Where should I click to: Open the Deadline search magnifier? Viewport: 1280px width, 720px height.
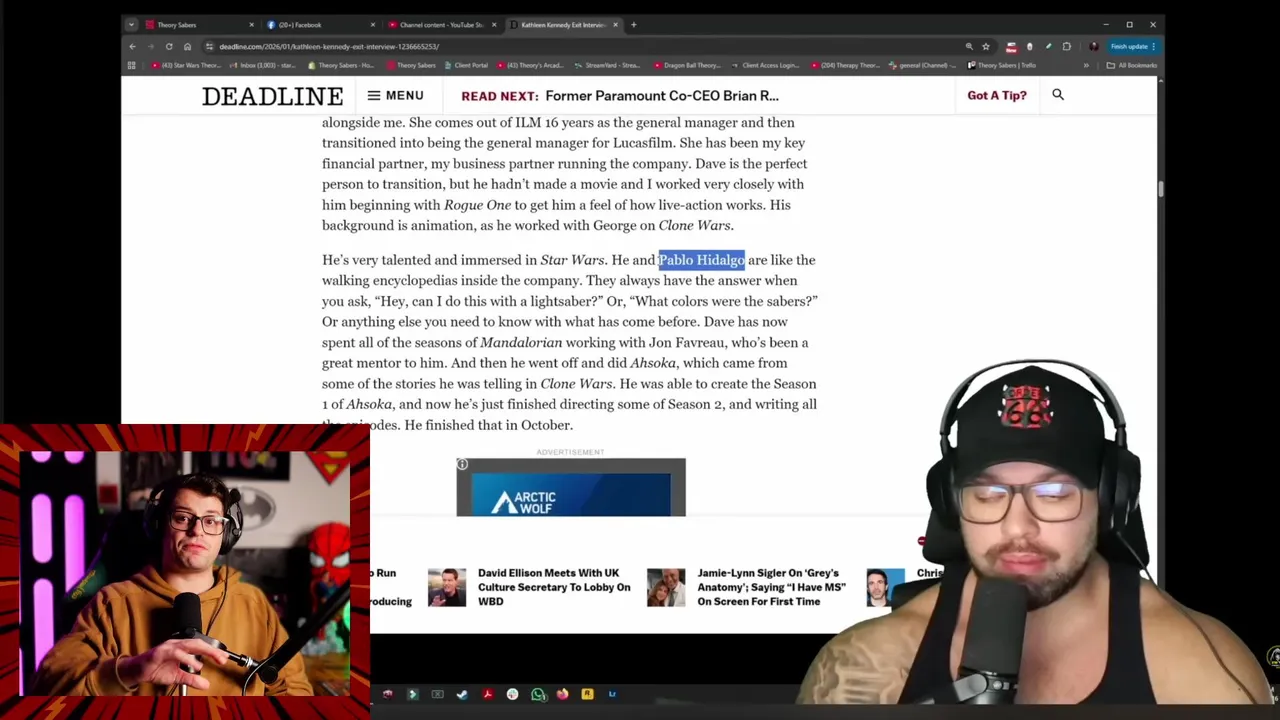[1058, 95]
